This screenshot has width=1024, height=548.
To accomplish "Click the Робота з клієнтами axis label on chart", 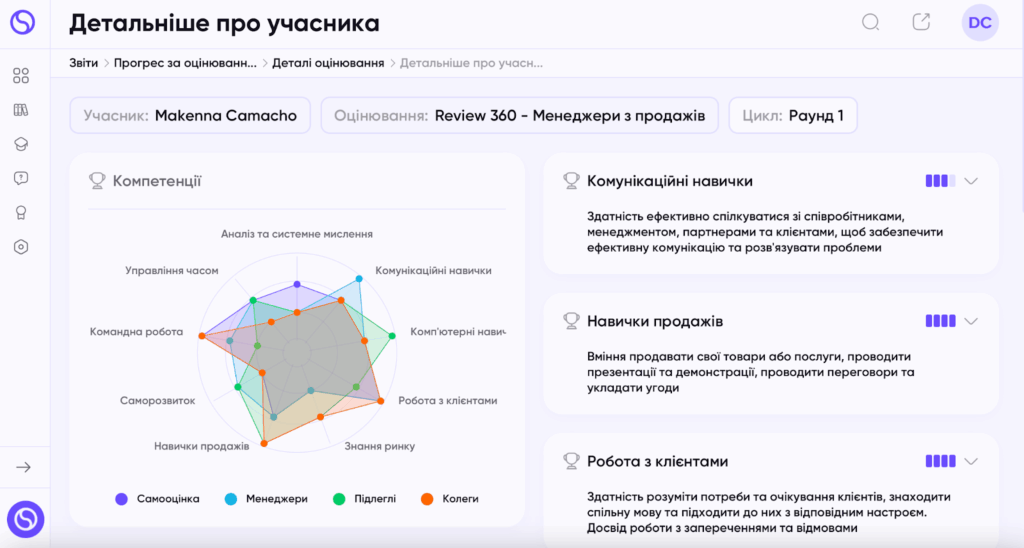I will click(x=448, y=401).
